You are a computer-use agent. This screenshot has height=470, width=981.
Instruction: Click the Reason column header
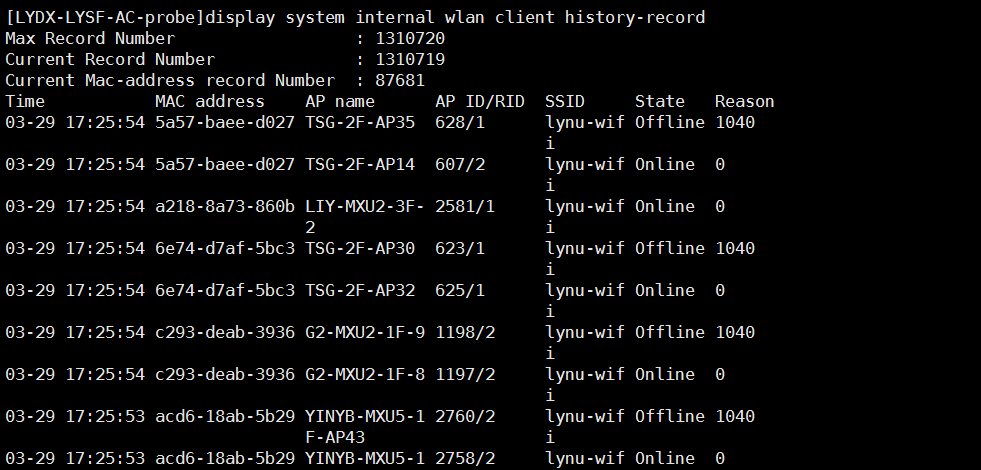(745, 101)
